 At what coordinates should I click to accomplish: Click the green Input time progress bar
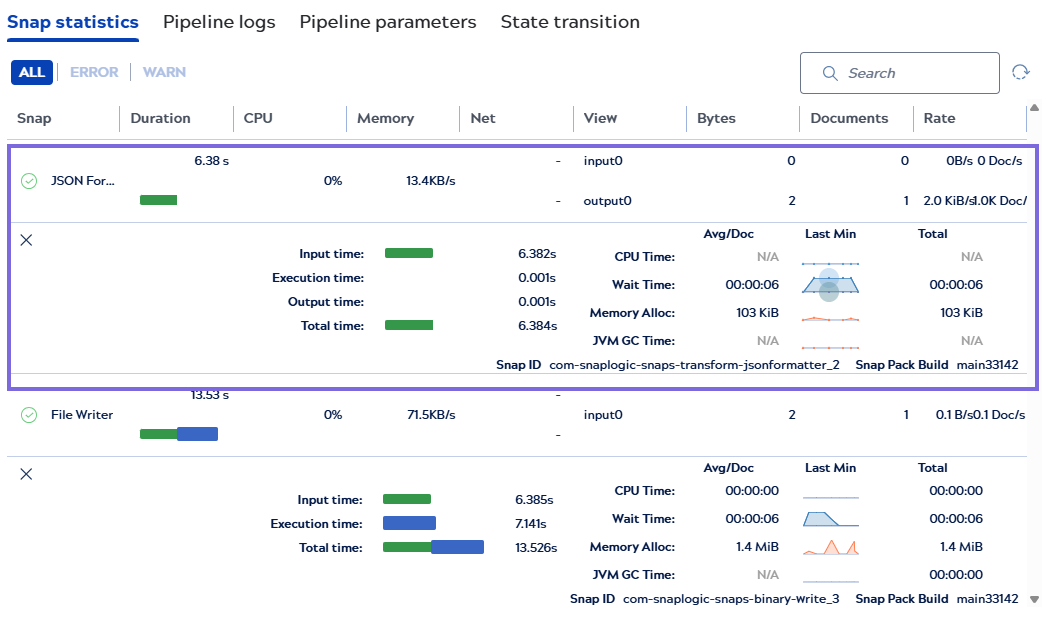click(x=409, y=253)
